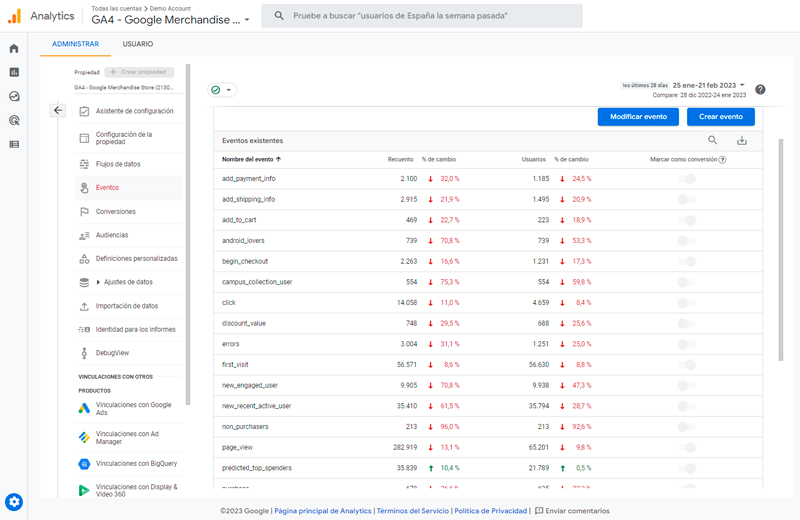Switch to the USUARIO tab

tap(138, 44)
